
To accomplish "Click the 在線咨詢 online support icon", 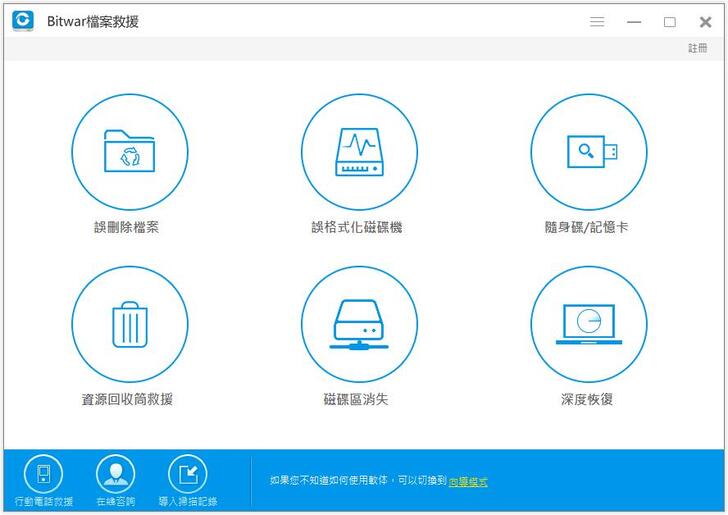I will click(115, 474).
